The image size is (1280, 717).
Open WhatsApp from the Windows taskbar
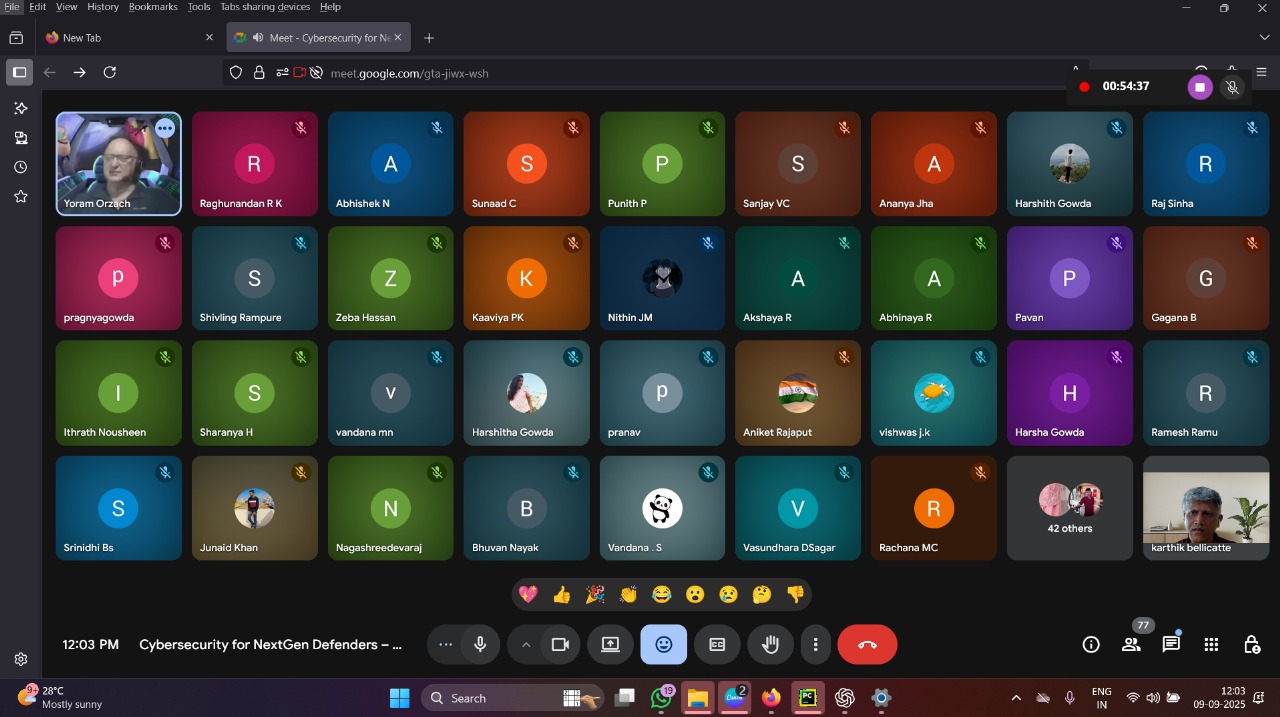[x=661, y=698]
